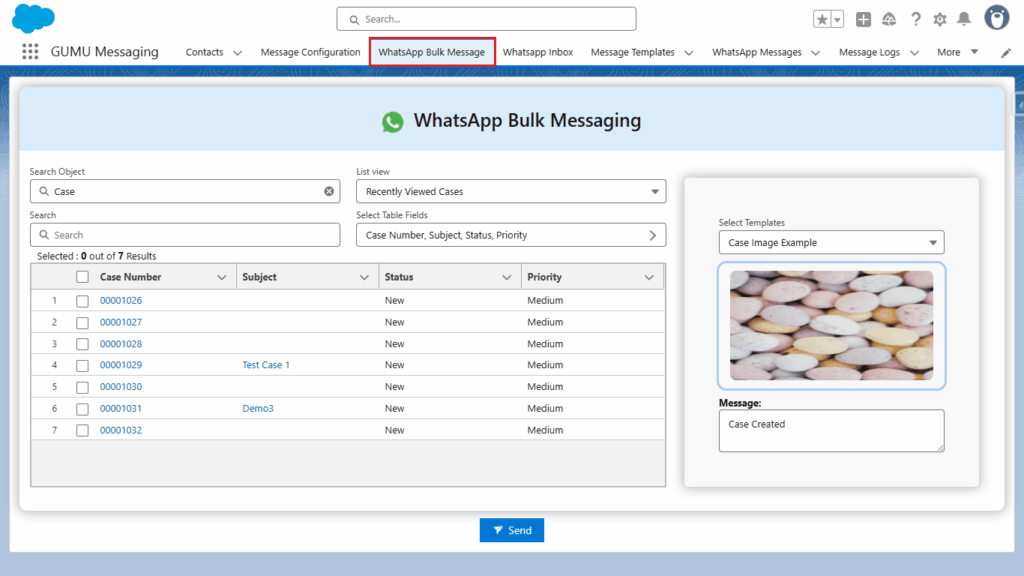The width and height of the screenshot is (1024, 576).
Task: Open case link 00001031
Action: tap(121, 409)
